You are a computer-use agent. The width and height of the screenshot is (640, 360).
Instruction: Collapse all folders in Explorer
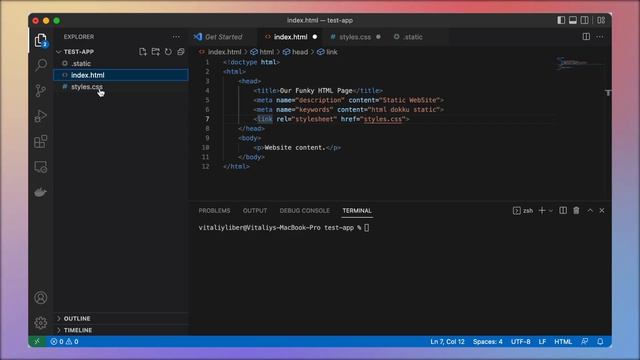pyautogui.click(x=181, y=52)
